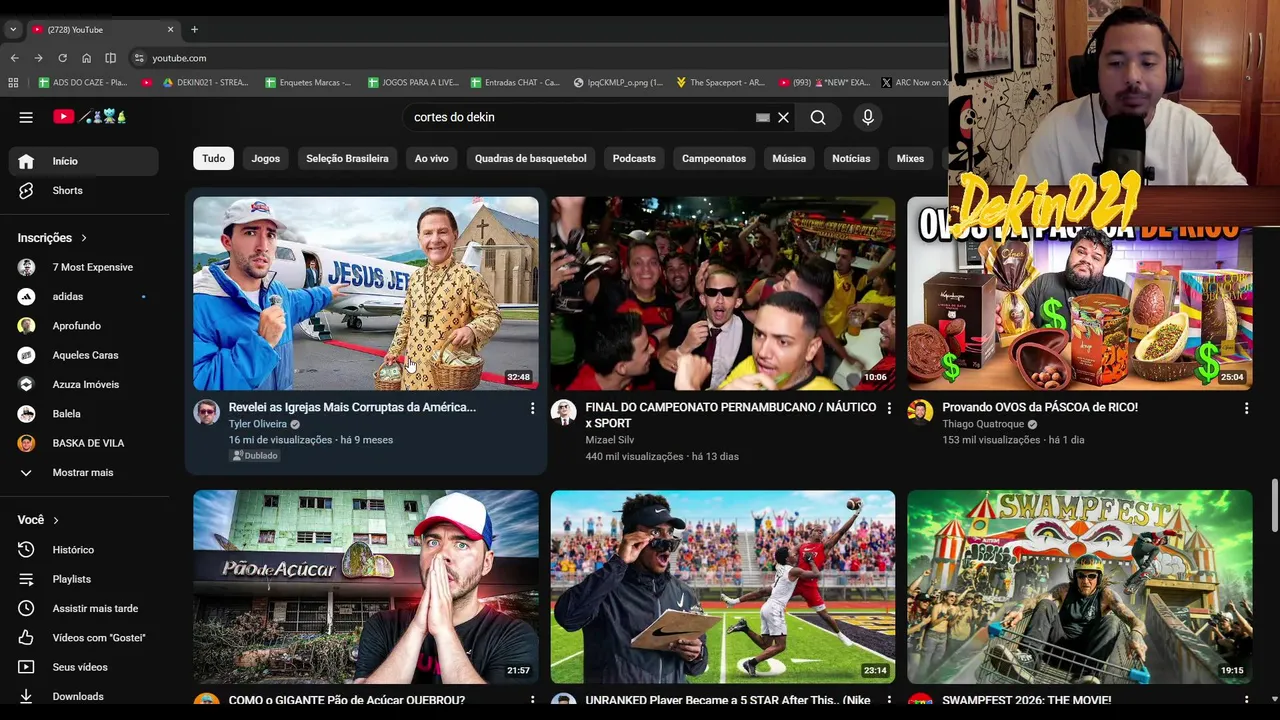Viewport: 1280px width, 720px height.
Task: Start voice search with the microphone icon
Action: point(868,117)
